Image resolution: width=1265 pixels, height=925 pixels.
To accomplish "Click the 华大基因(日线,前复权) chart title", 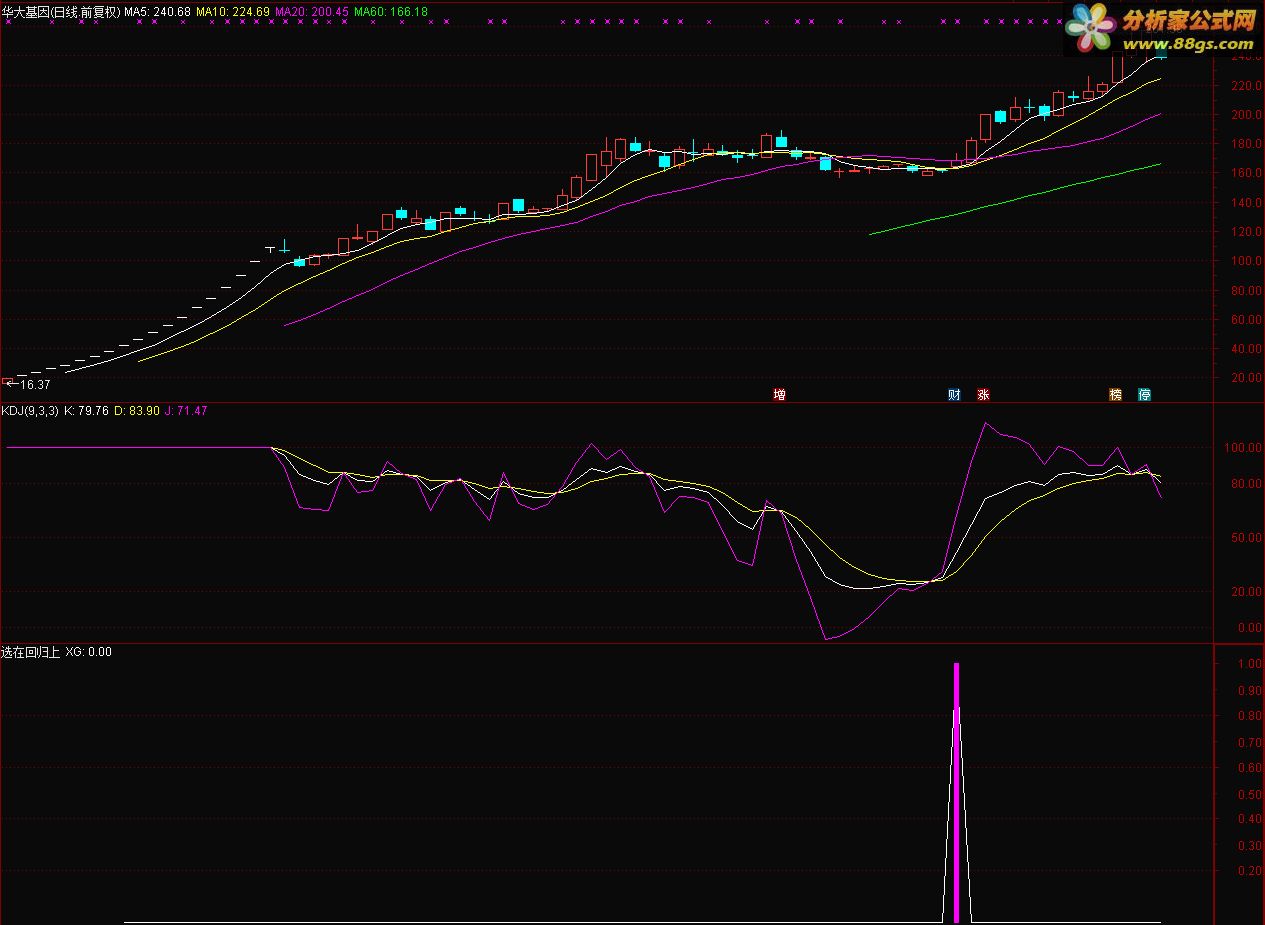I will click(x=61, y=12).
